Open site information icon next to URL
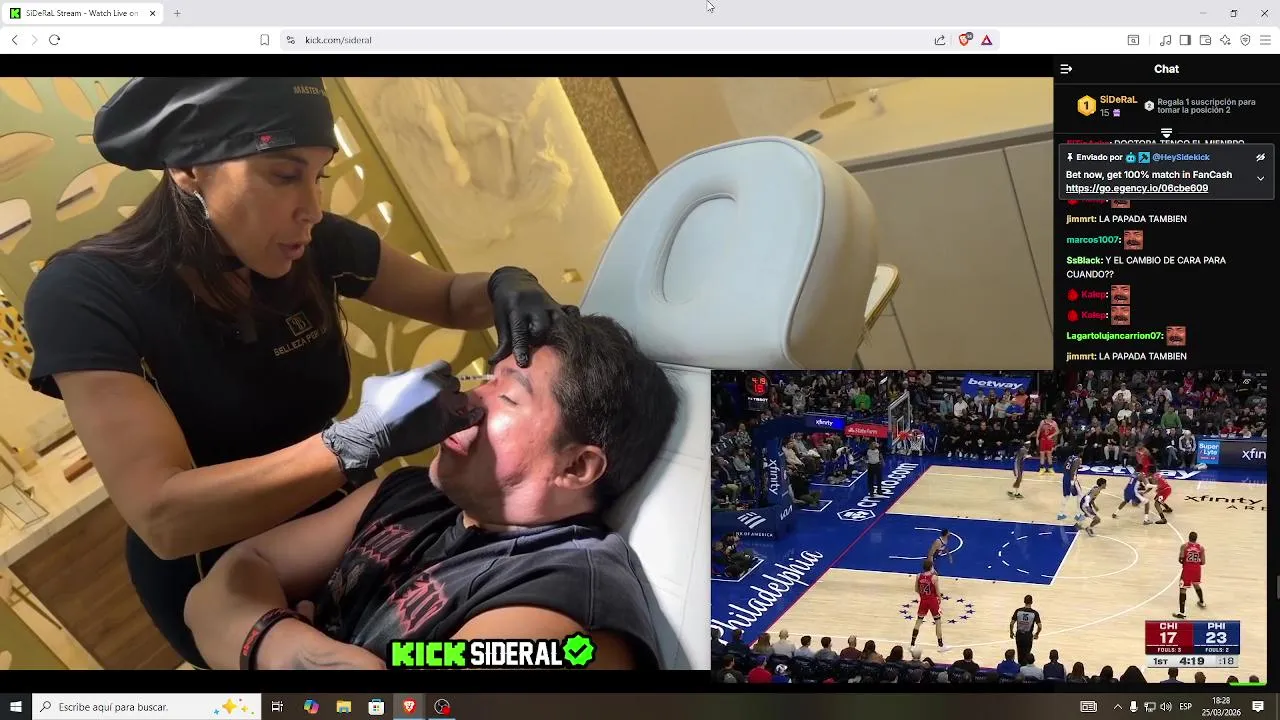This screenshot has width=1280, height=720. point(290,40)
